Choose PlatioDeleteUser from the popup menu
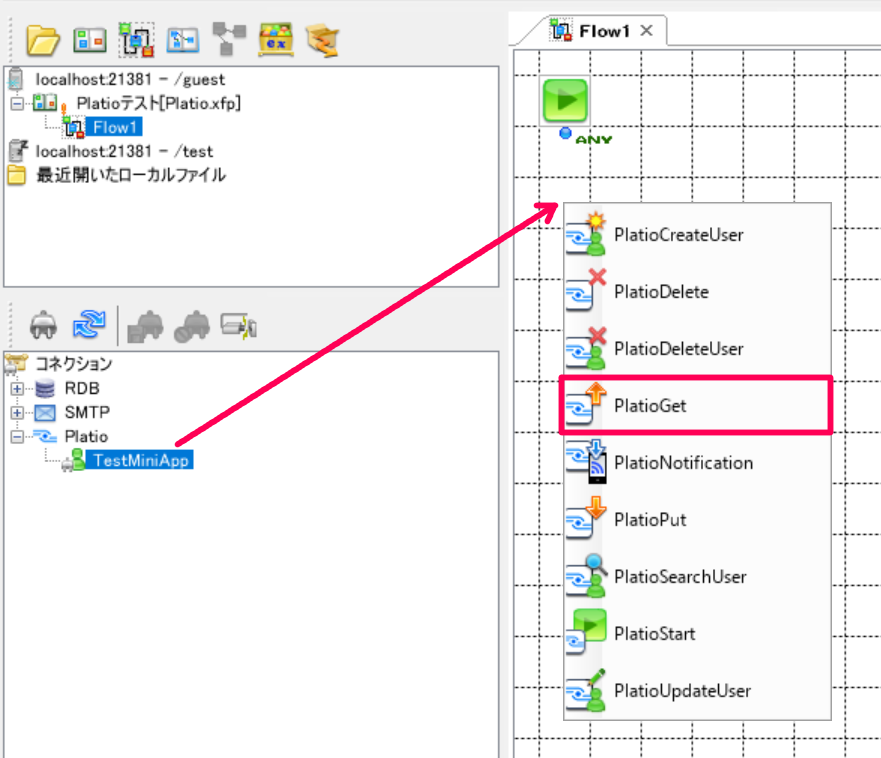The height and width of the screenshot is (758, 881). tap(697, 348)
